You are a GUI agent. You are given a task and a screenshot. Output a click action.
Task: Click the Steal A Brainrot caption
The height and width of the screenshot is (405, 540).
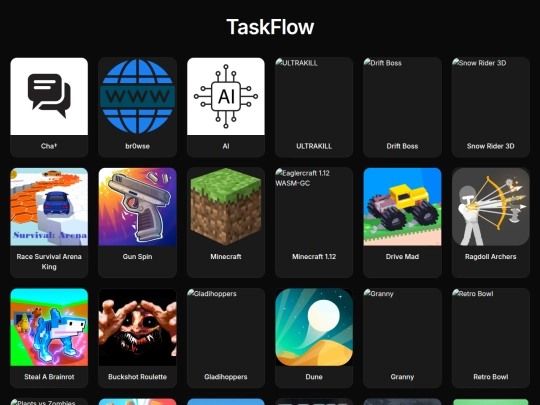(49, 377)
